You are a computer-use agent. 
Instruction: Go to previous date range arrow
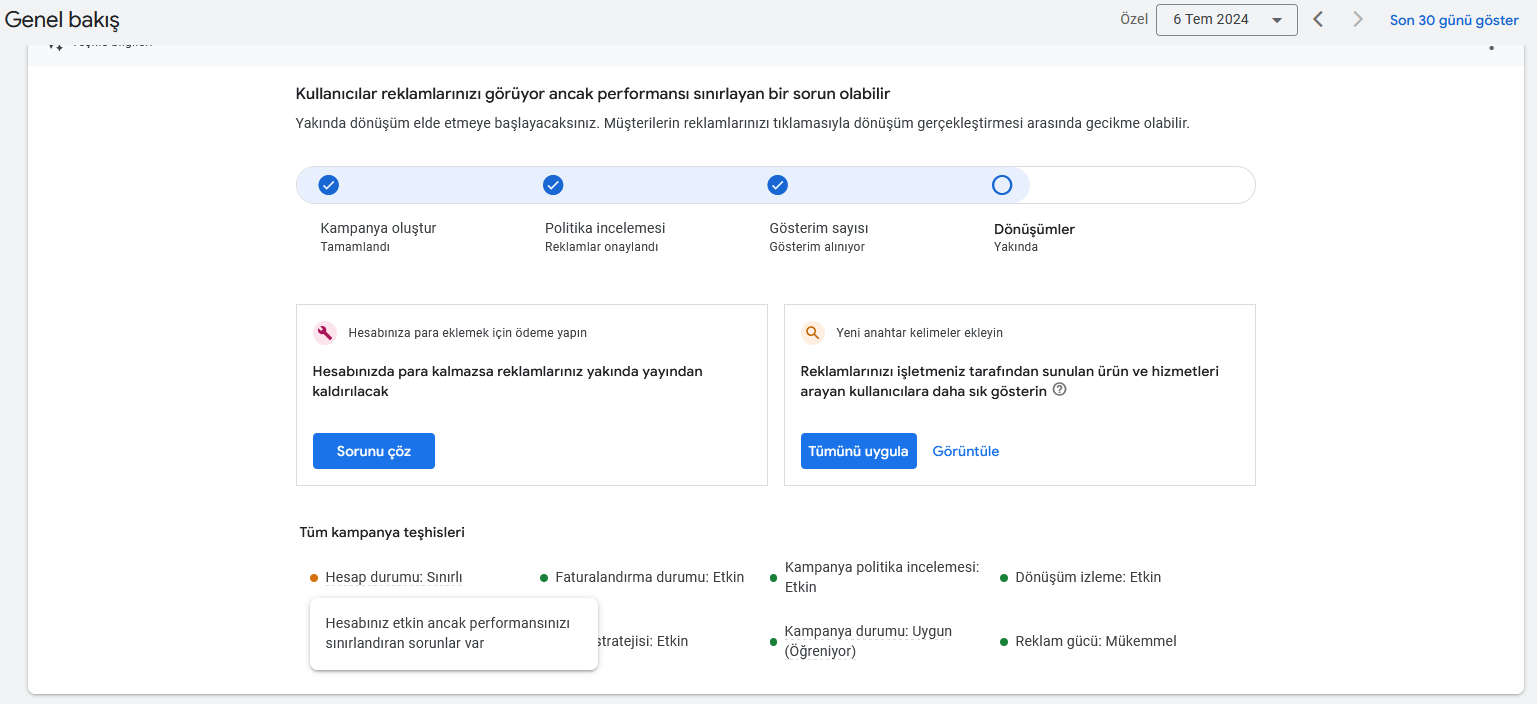[1318, 20]
